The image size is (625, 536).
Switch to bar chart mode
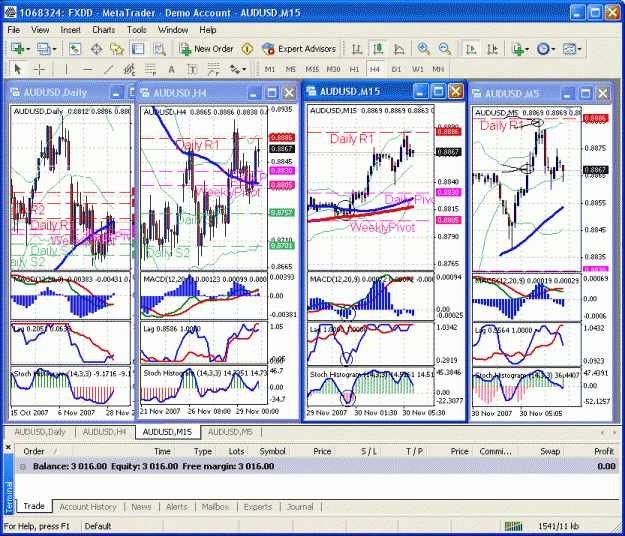click(357, 49)
